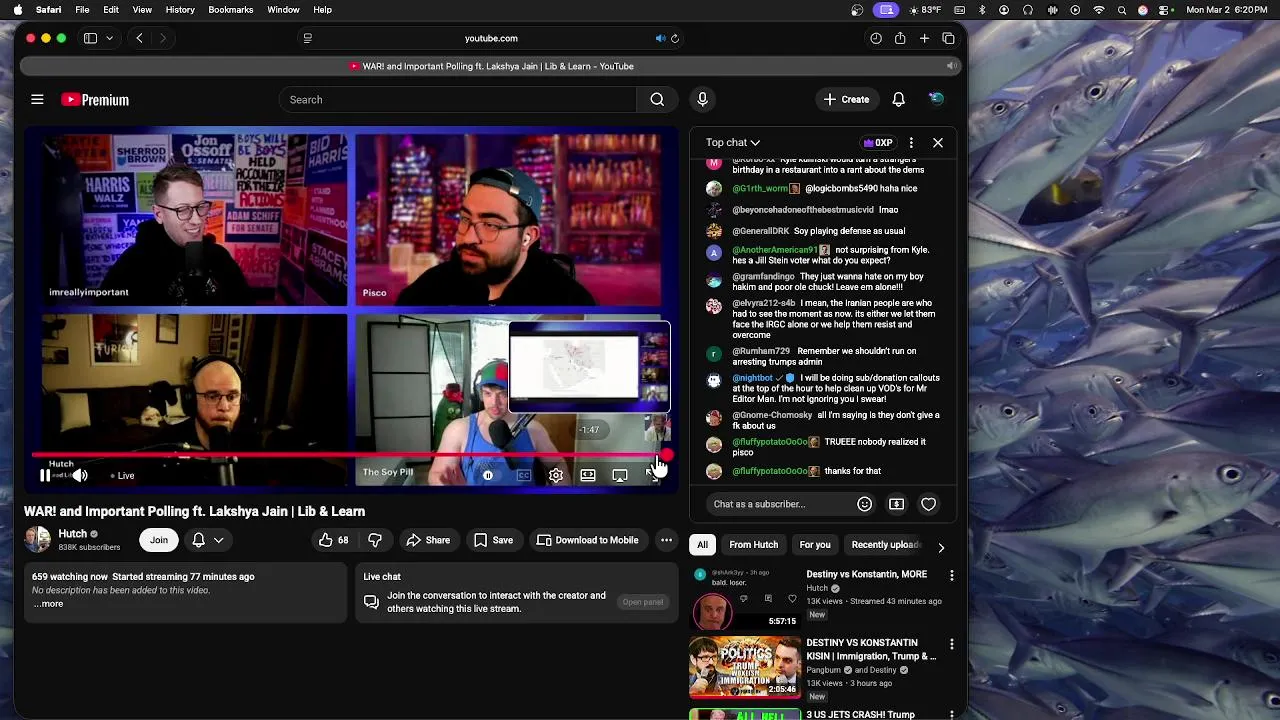Open Destiny vs Konstantin, MORE video thumbnail
1280x720 pixels.
click(x=745, y=598)
